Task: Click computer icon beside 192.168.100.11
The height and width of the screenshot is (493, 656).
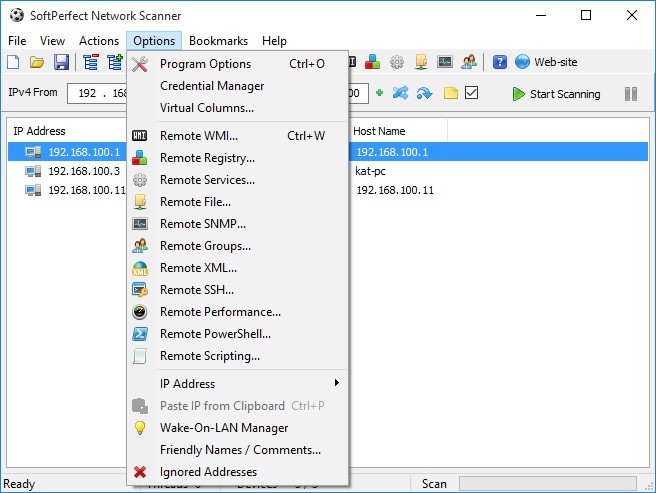Action: tap(33, 190)
